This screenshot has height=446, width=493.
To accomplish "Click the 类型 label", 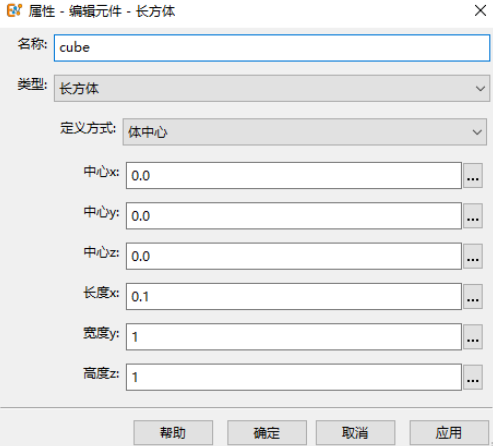I will tap(32, 84).
